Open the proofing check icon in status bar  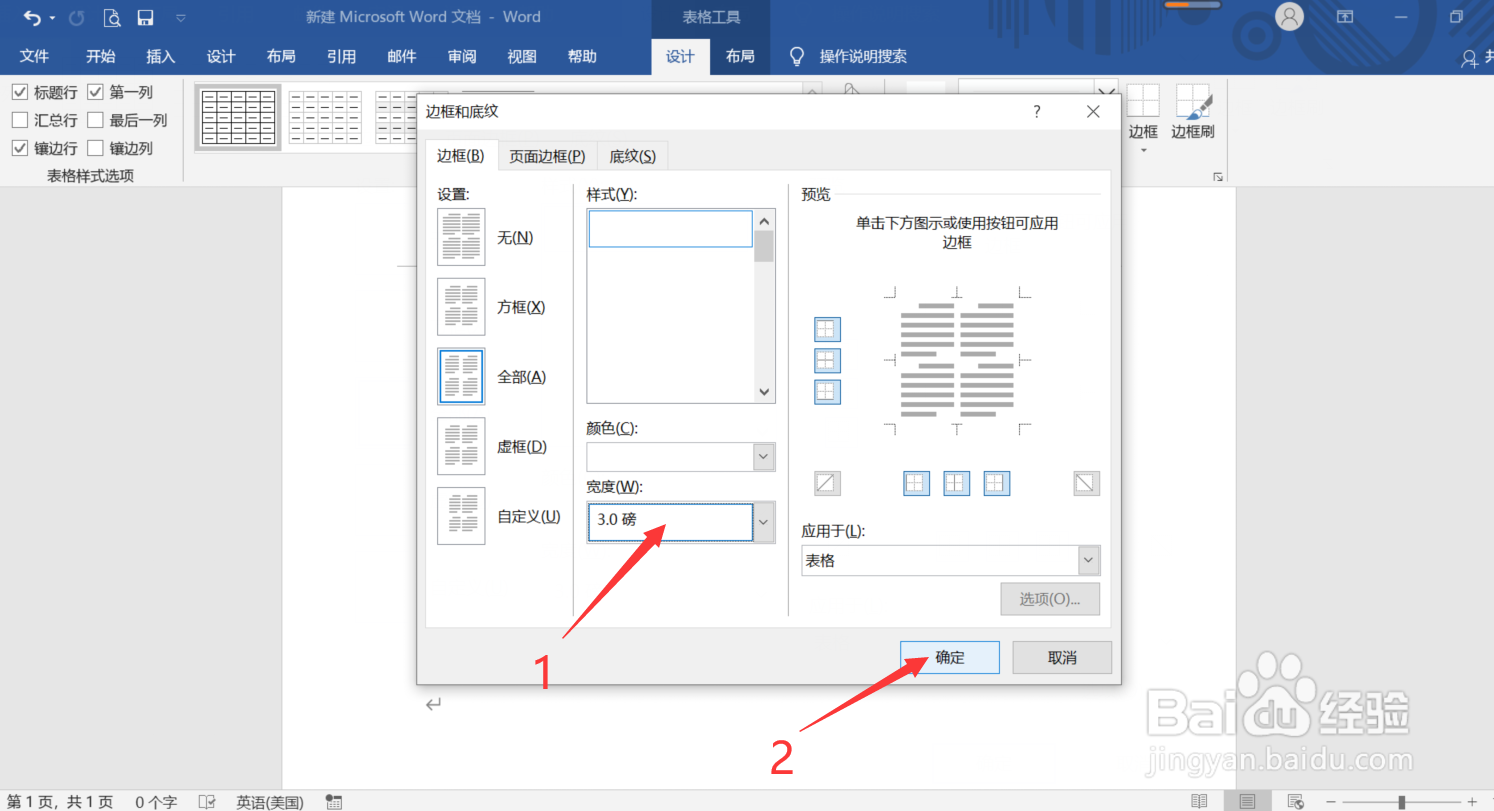pyautogui.click(x=207, y=801)
